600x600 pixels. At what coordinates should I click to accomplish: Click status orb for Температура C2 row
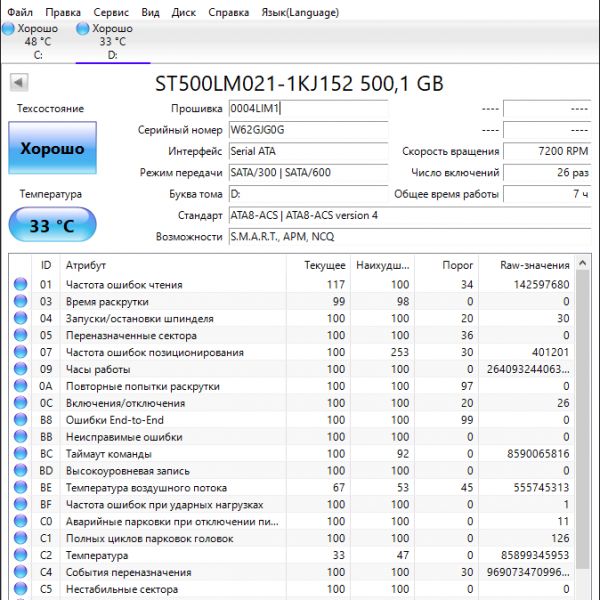tap(20, 555)
